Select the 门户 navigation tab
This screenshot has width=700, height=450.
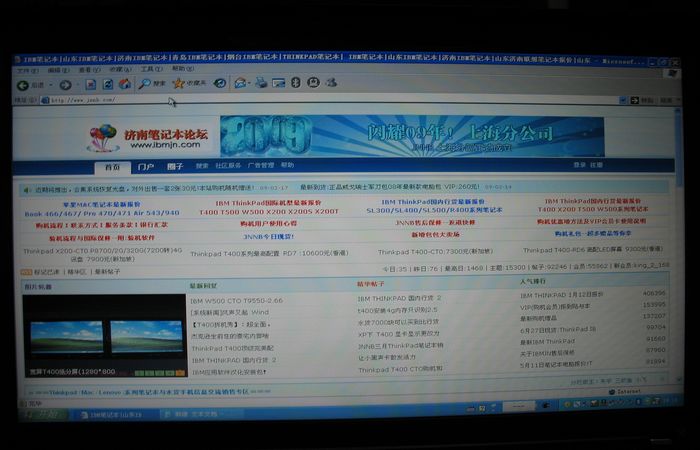click(146, 167)
